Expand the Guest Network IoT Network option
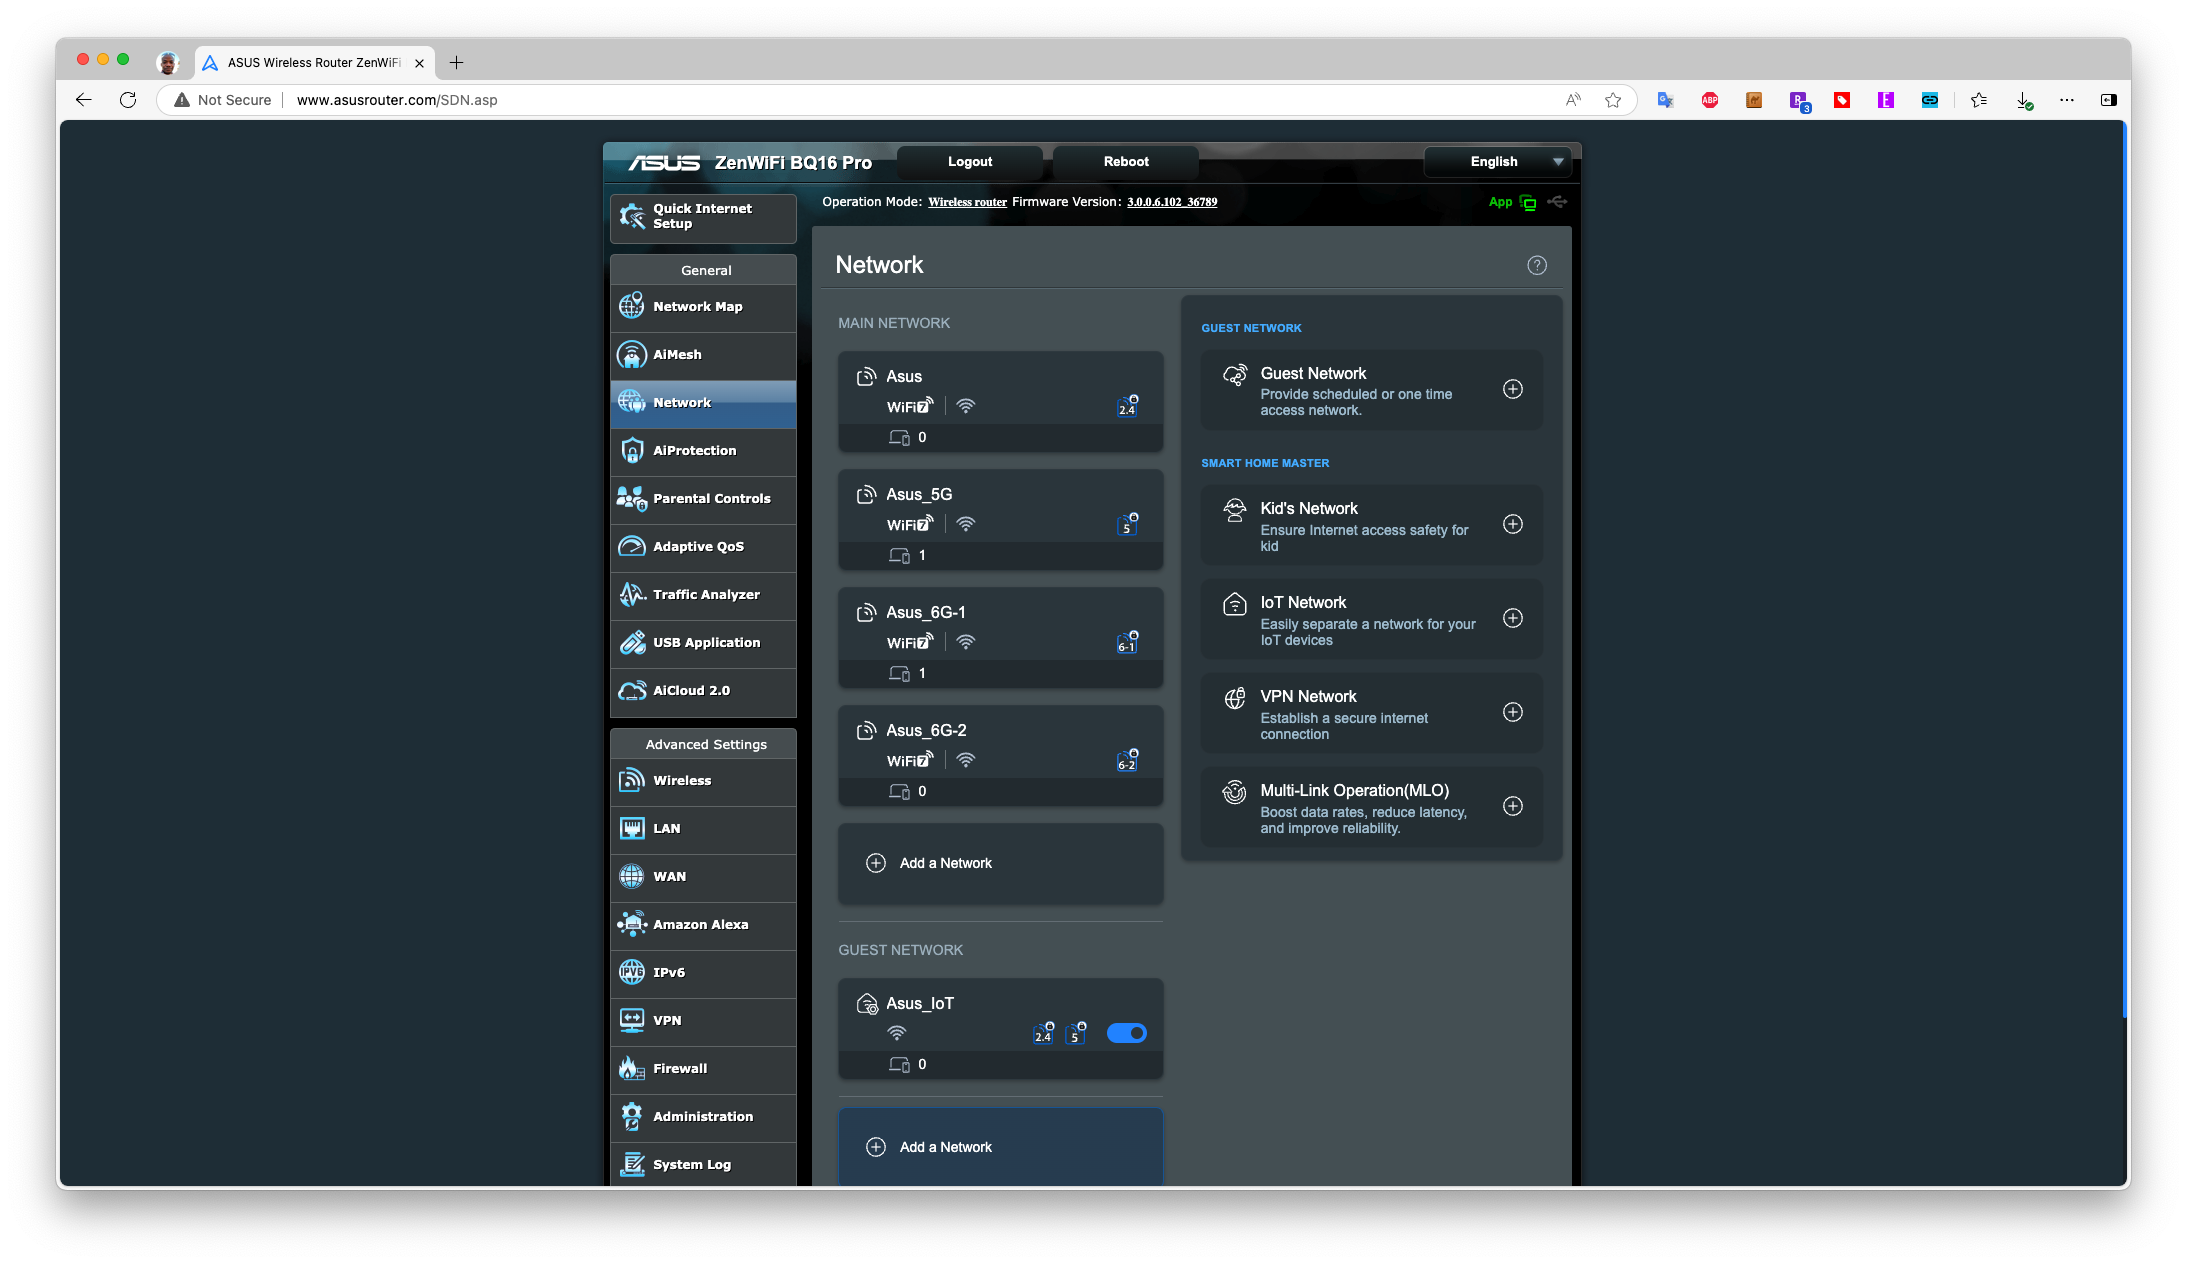The width and height of the screenshot is (2187, 1264). (x=1513, y=617)
